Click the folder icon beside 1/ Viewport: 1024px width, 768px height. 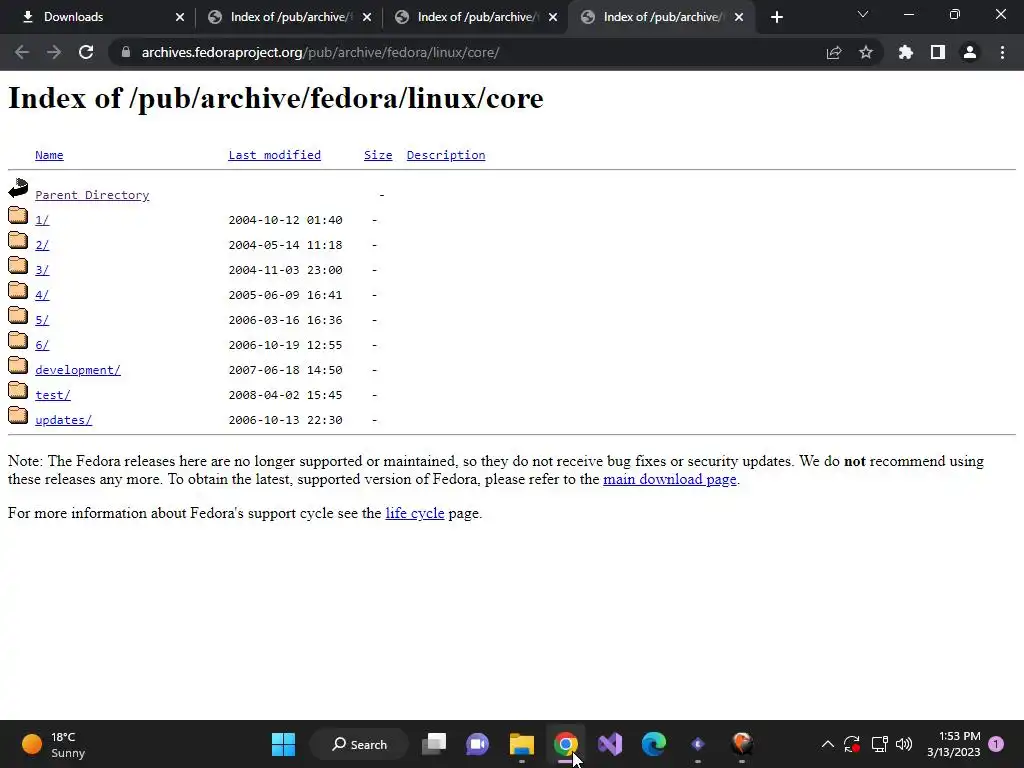(18, 215)
